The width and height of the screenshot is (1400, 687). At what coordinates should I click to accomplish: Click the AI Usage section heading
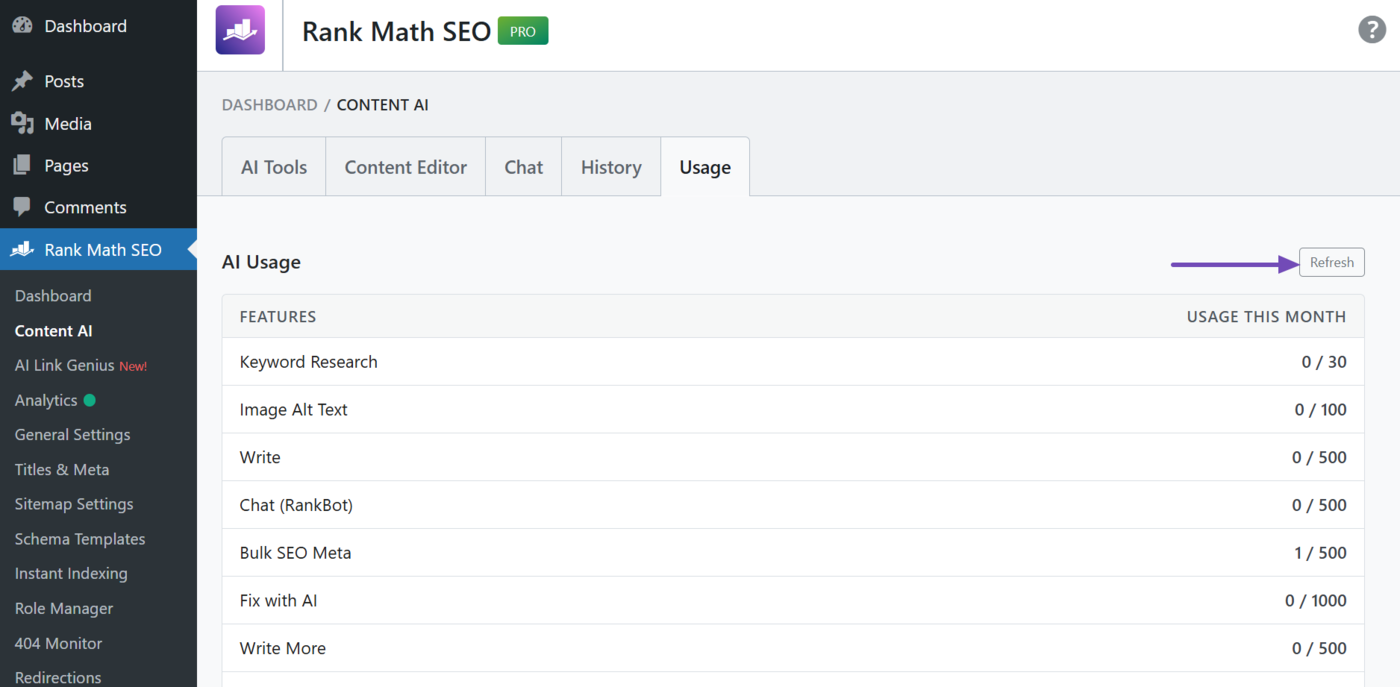pos(261,262)
